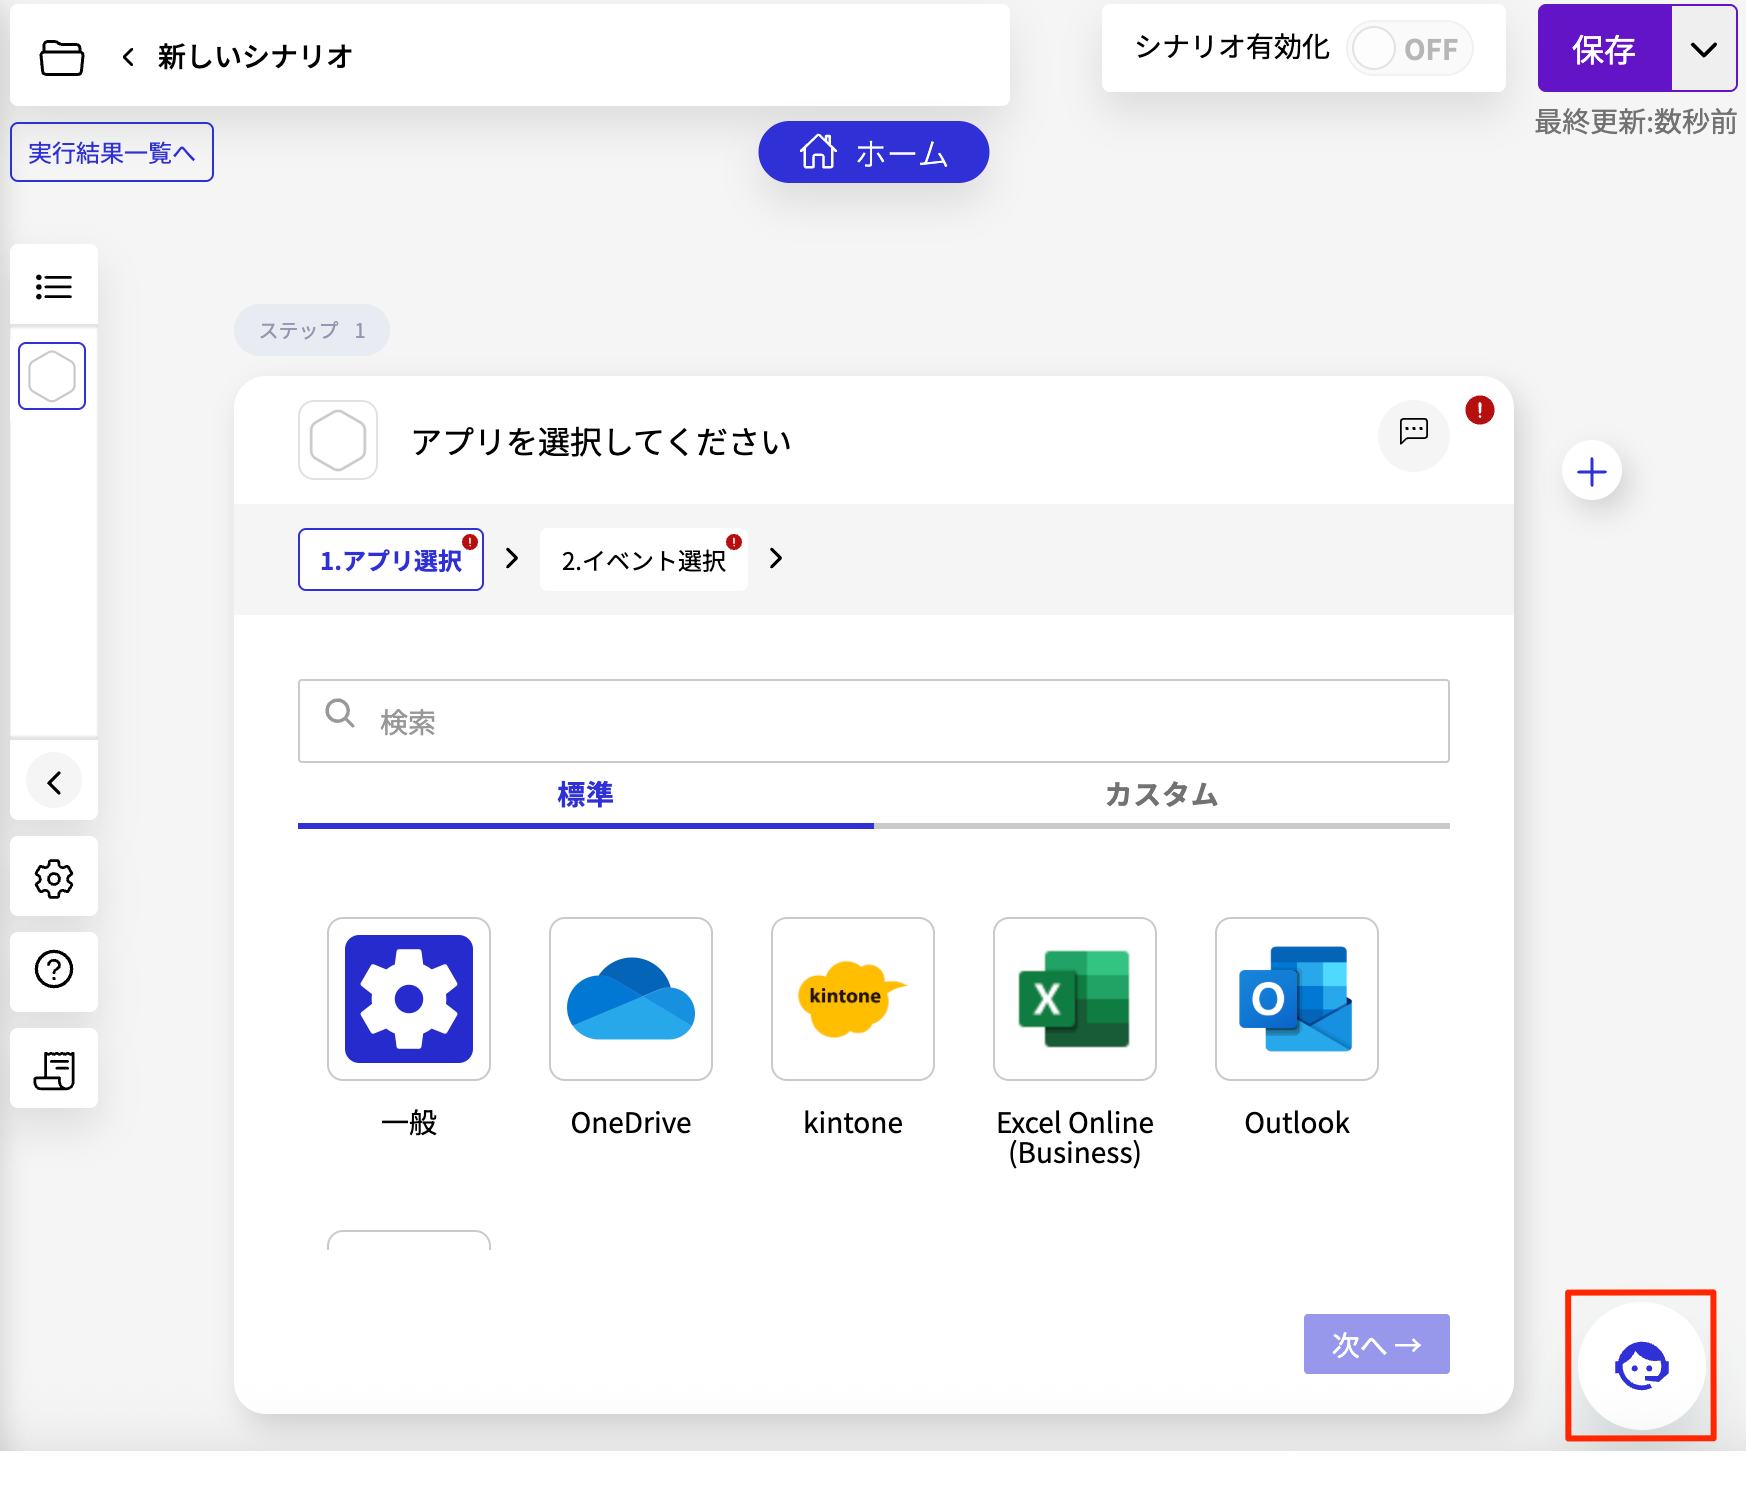Collapse the left sidebar with the chevron
The width and height of the screenshot is (1746, 1492).
[54, 781]
